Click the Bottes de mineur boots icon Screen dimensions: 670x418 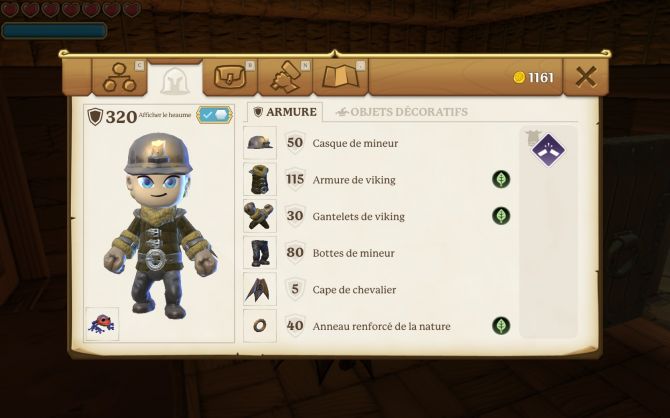pos(260,253)
